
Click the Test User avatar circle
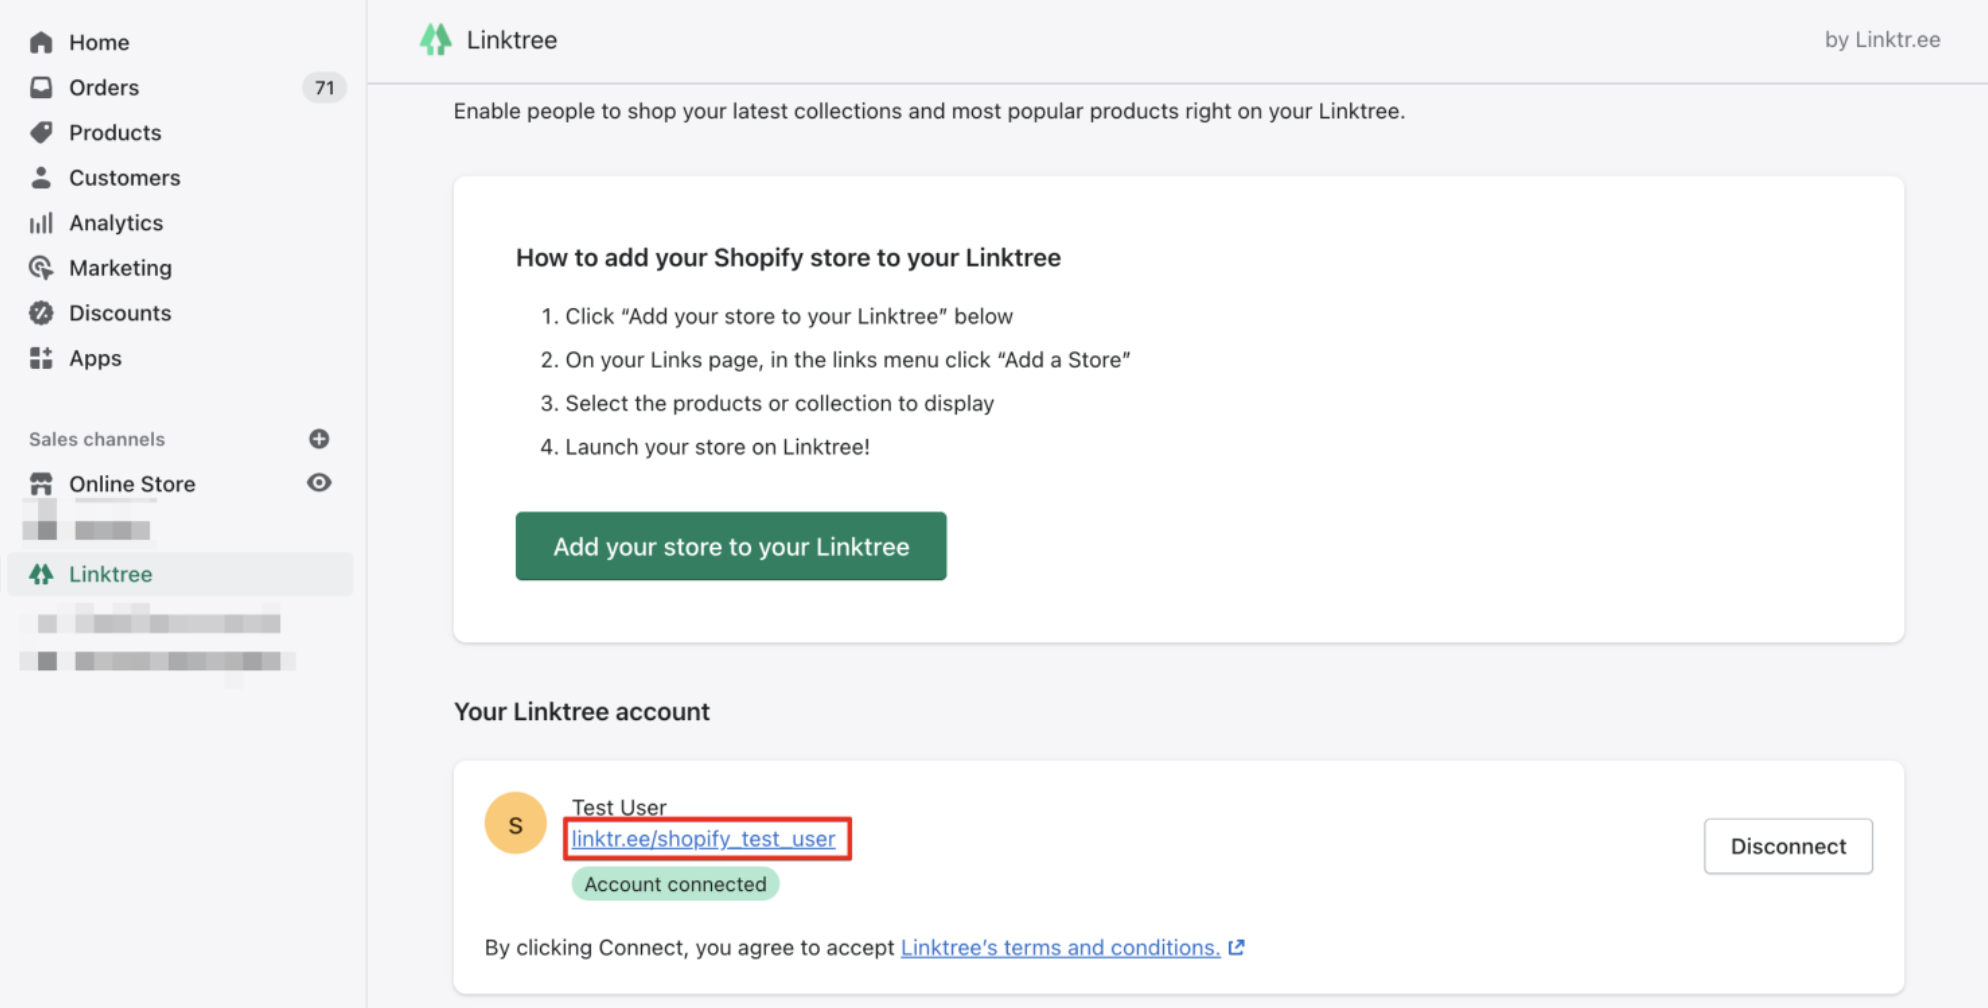(x=515, y=822)
